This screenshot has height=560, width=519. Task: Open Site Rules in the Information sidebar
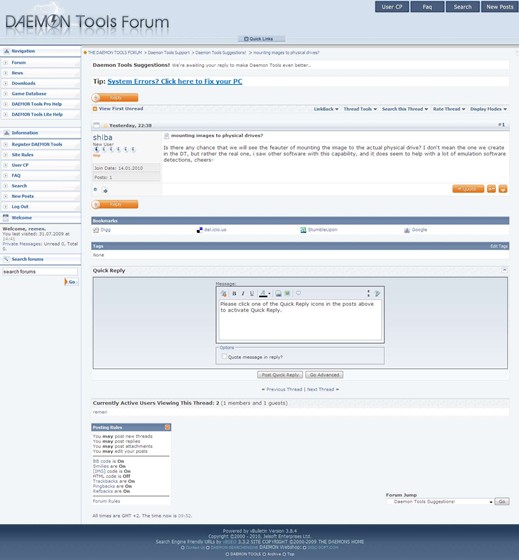pos(22,155)
